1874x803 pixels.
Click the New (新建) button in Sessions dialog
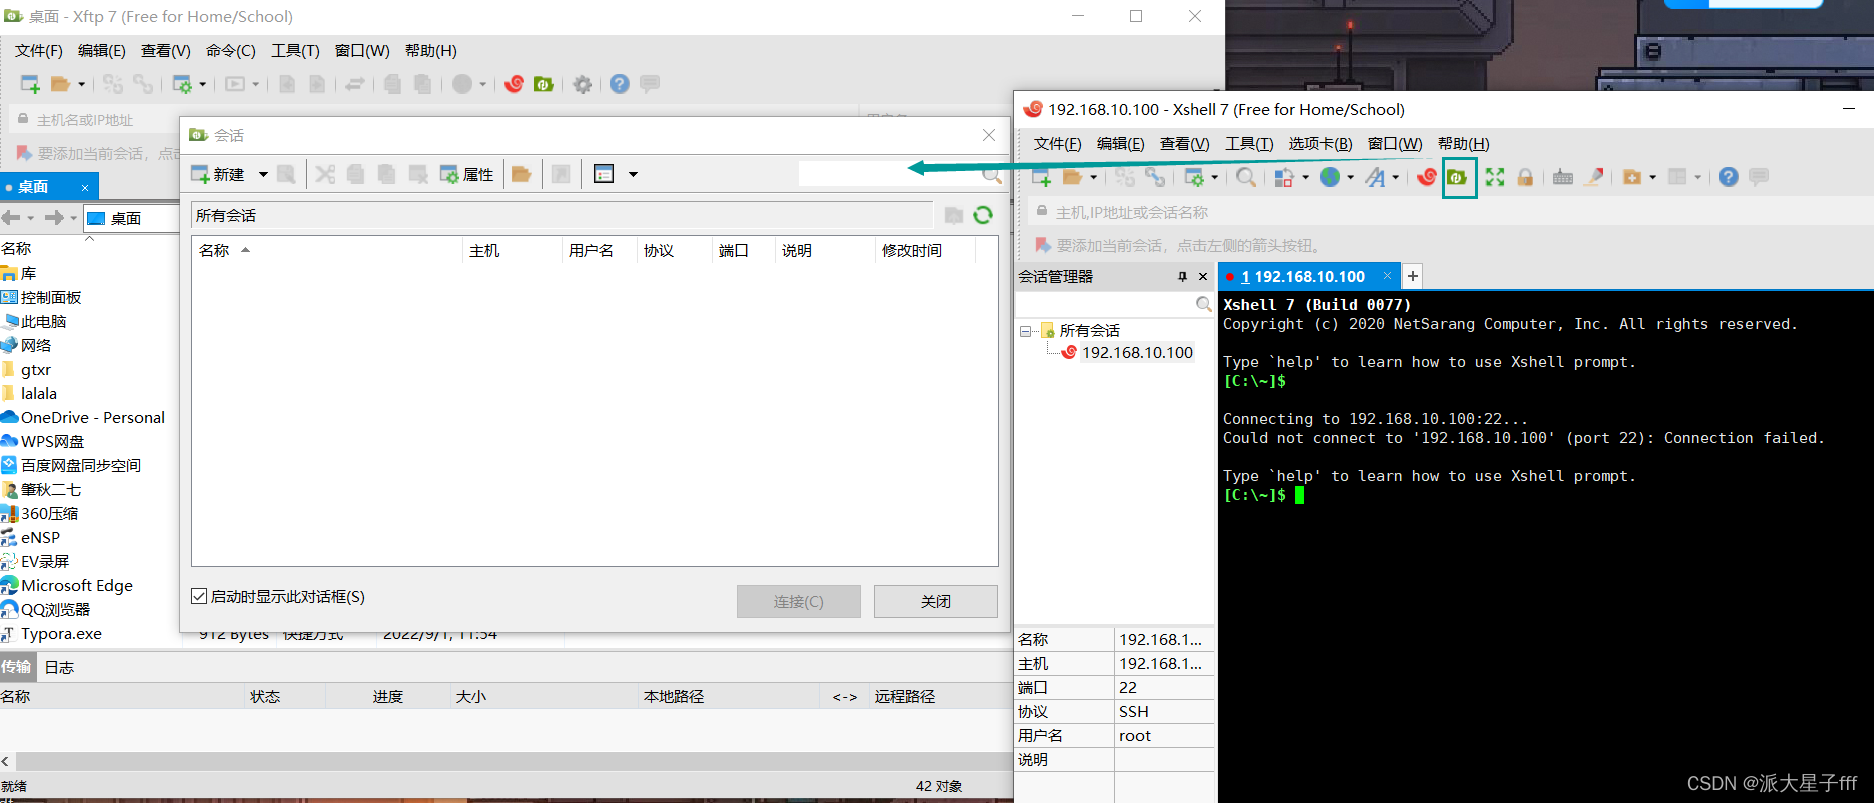tap(218, 174)
